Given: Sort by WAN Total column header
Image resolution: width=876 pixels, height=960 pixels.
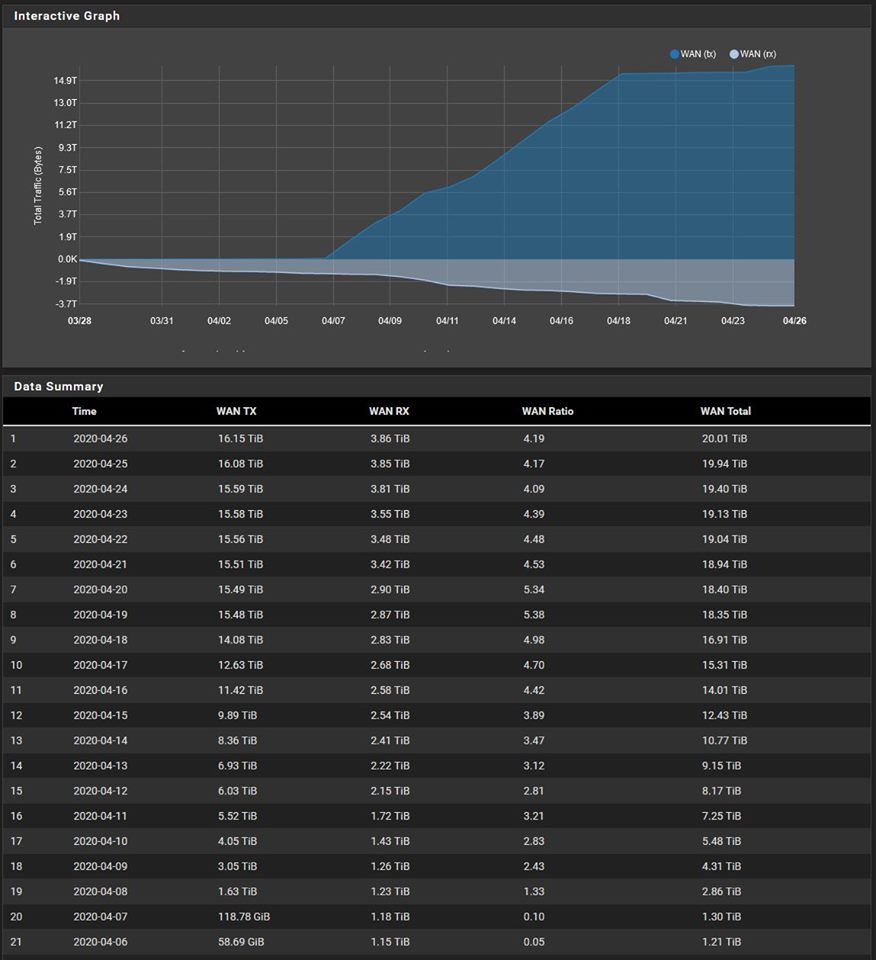Looking at the screenshot, I should [x=725, y=411].
